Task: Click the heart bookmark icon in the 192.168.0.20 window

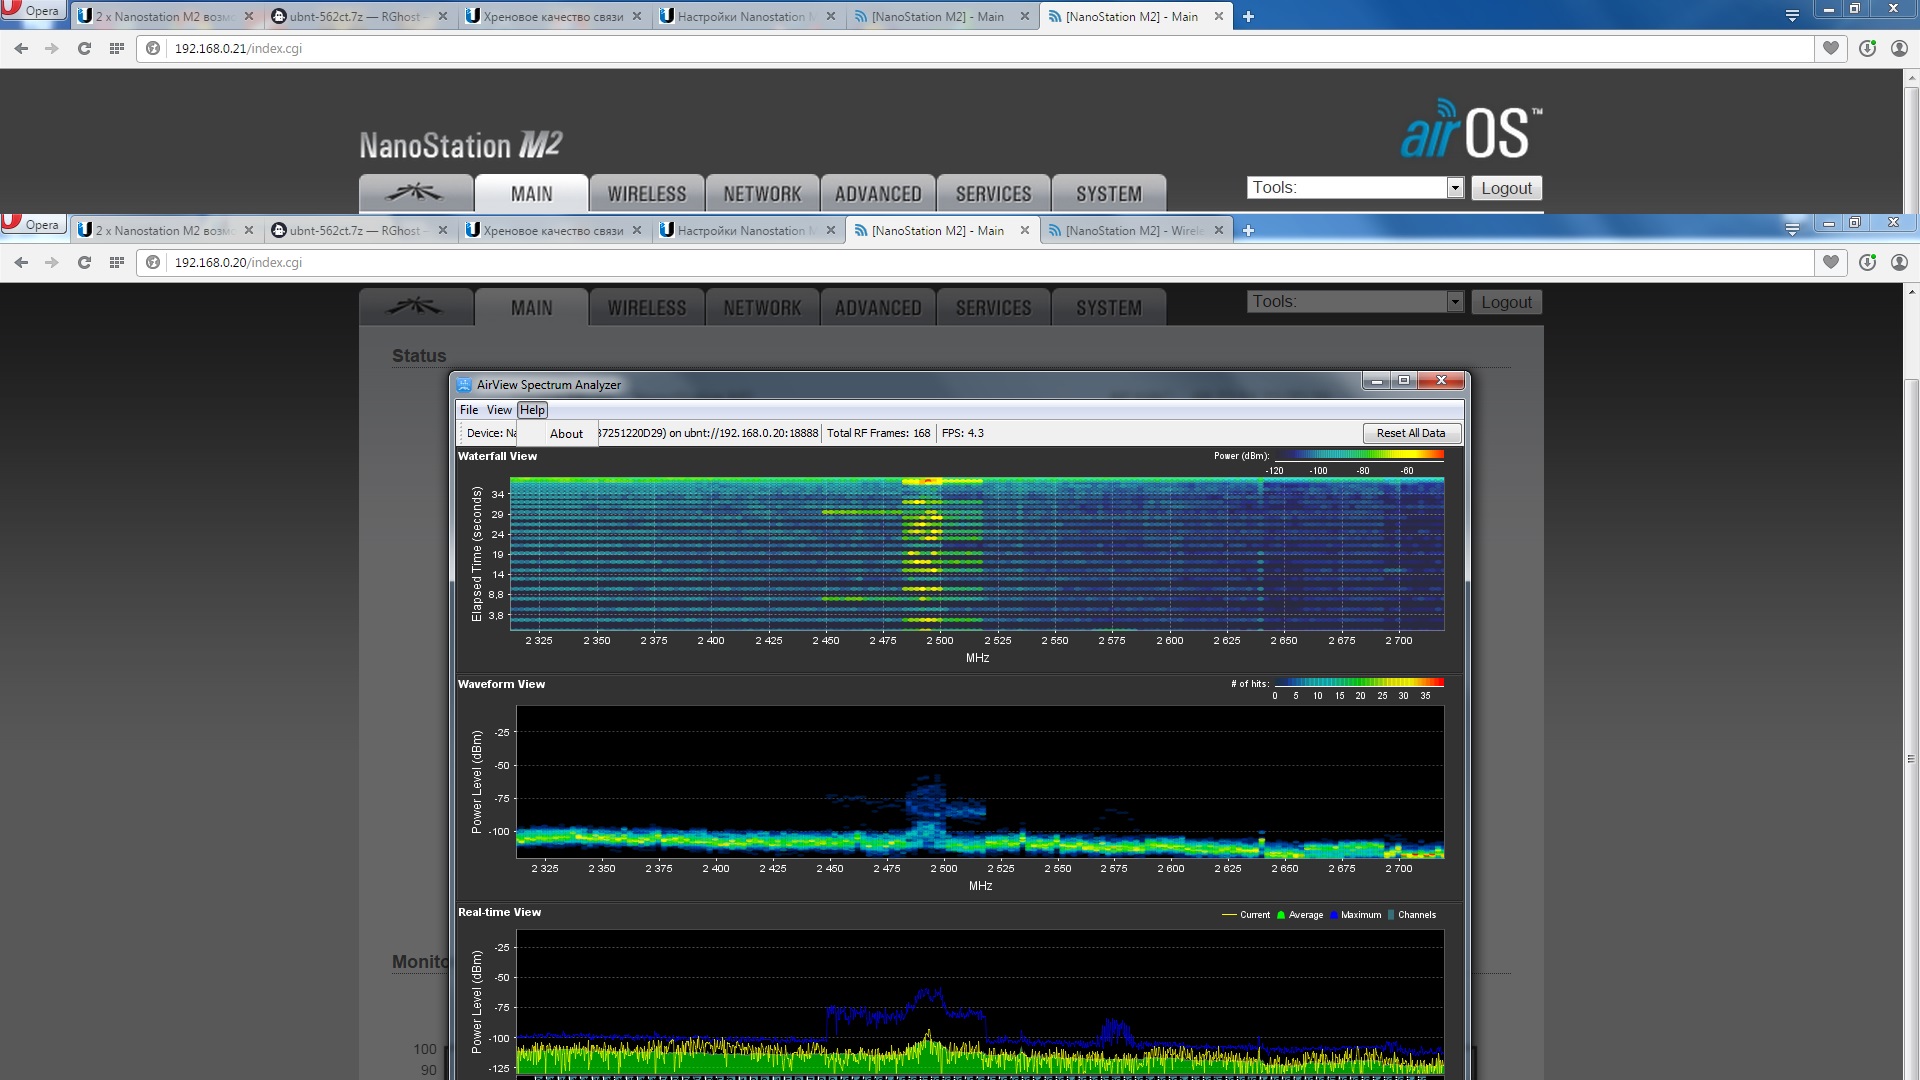Action: point(1831,262)
